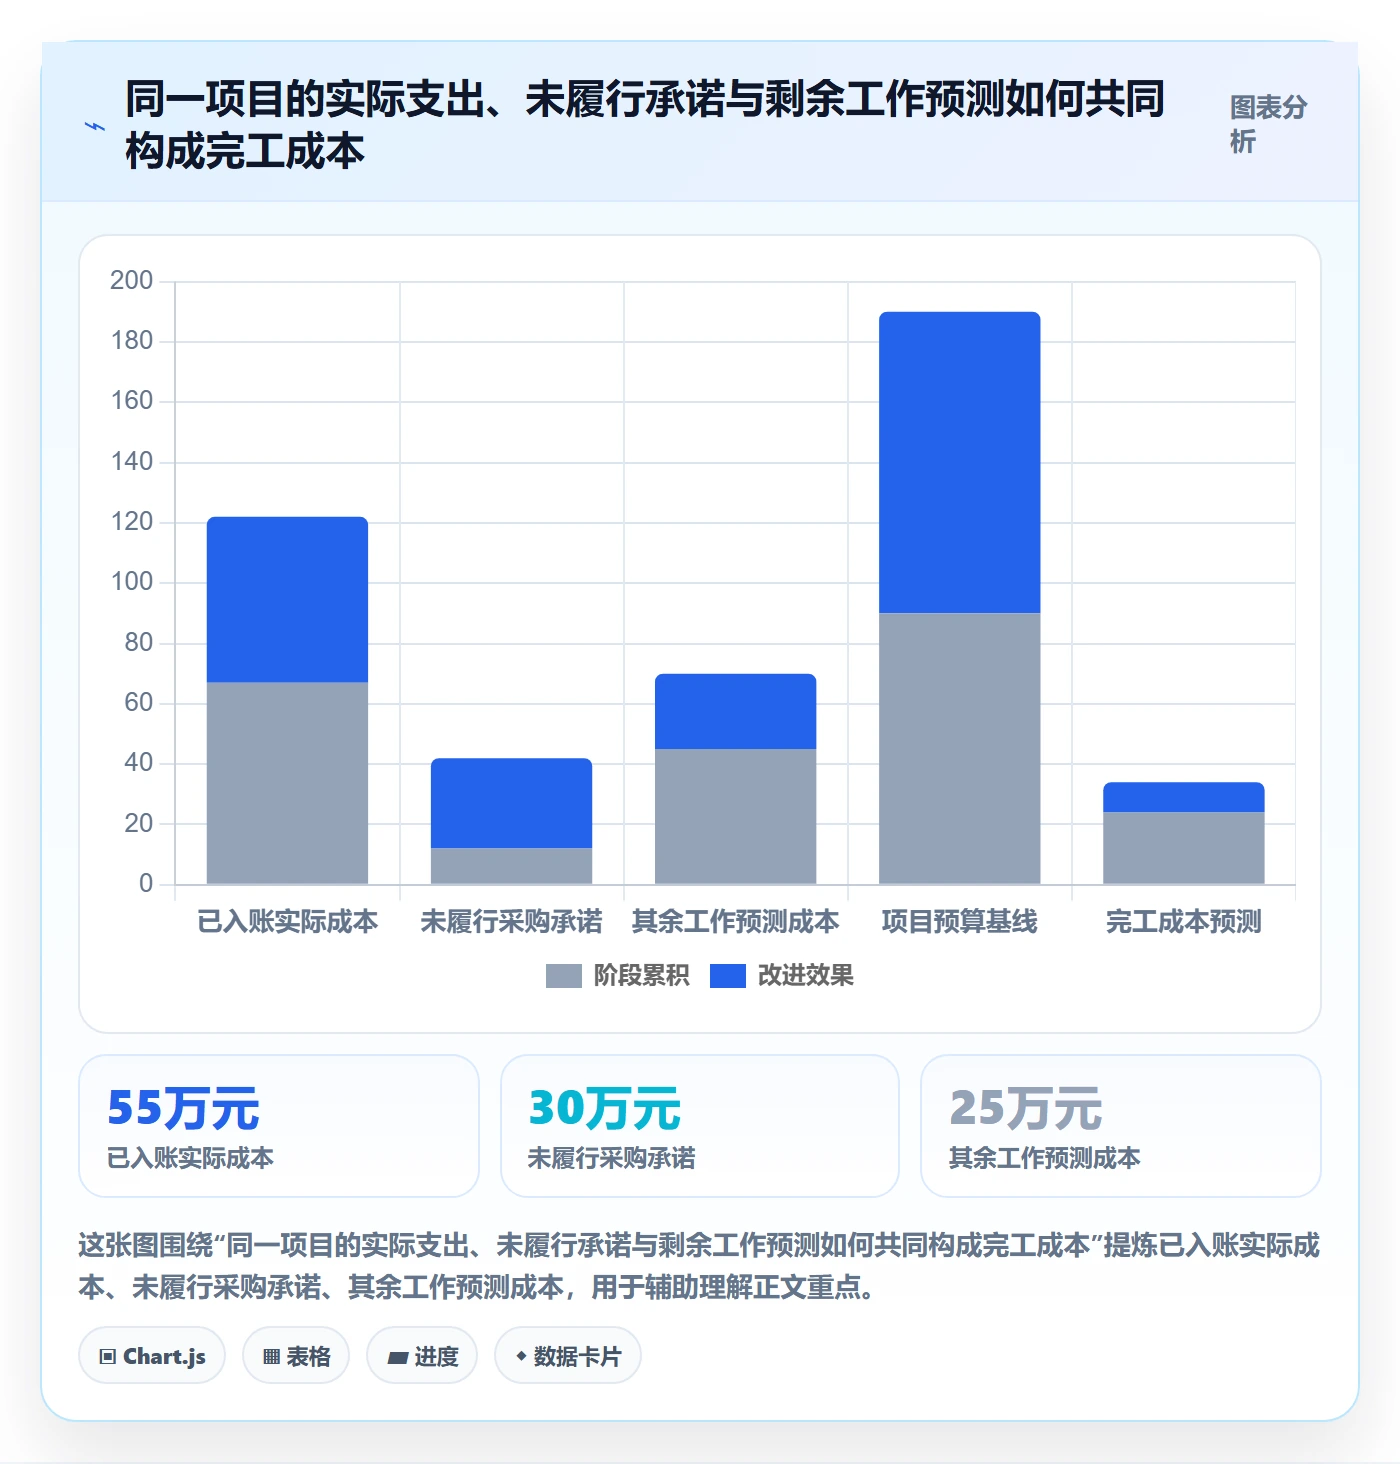The image size is (1400, 1464).
Task: Click gray segment of 完工成本预测 bar
Action: click(x=1183, y=848)
